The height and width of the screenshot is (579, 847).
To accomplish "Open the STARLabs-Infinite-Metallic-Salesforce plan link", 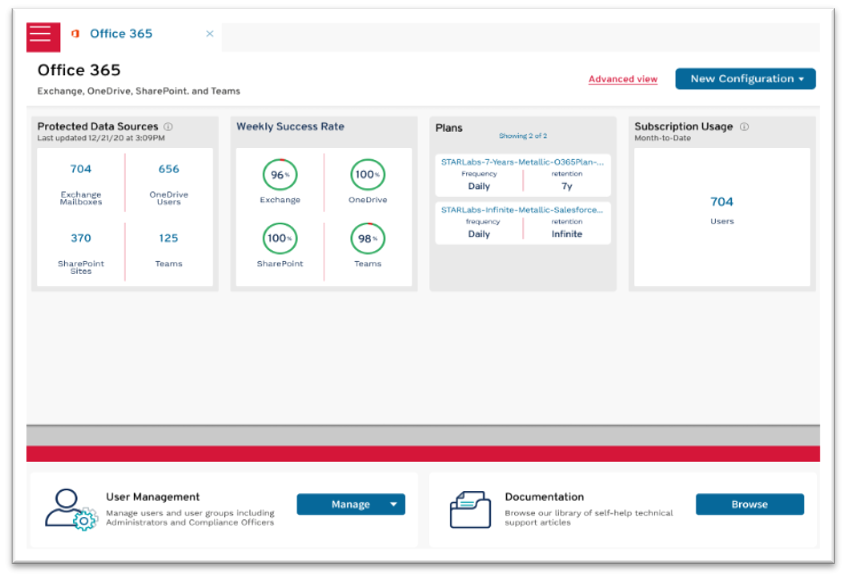I will [x=522, y=210].
